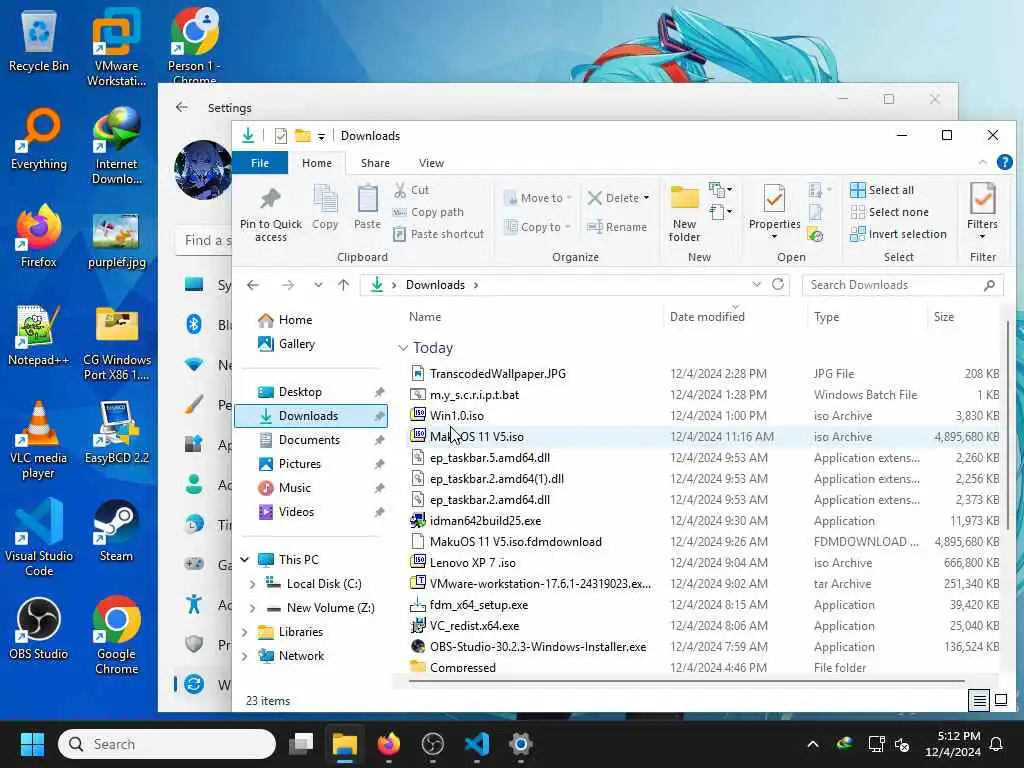Open OBS Studio from the taskbar
This screenshot has width=1024, height=768.
[x=432, y=744]
